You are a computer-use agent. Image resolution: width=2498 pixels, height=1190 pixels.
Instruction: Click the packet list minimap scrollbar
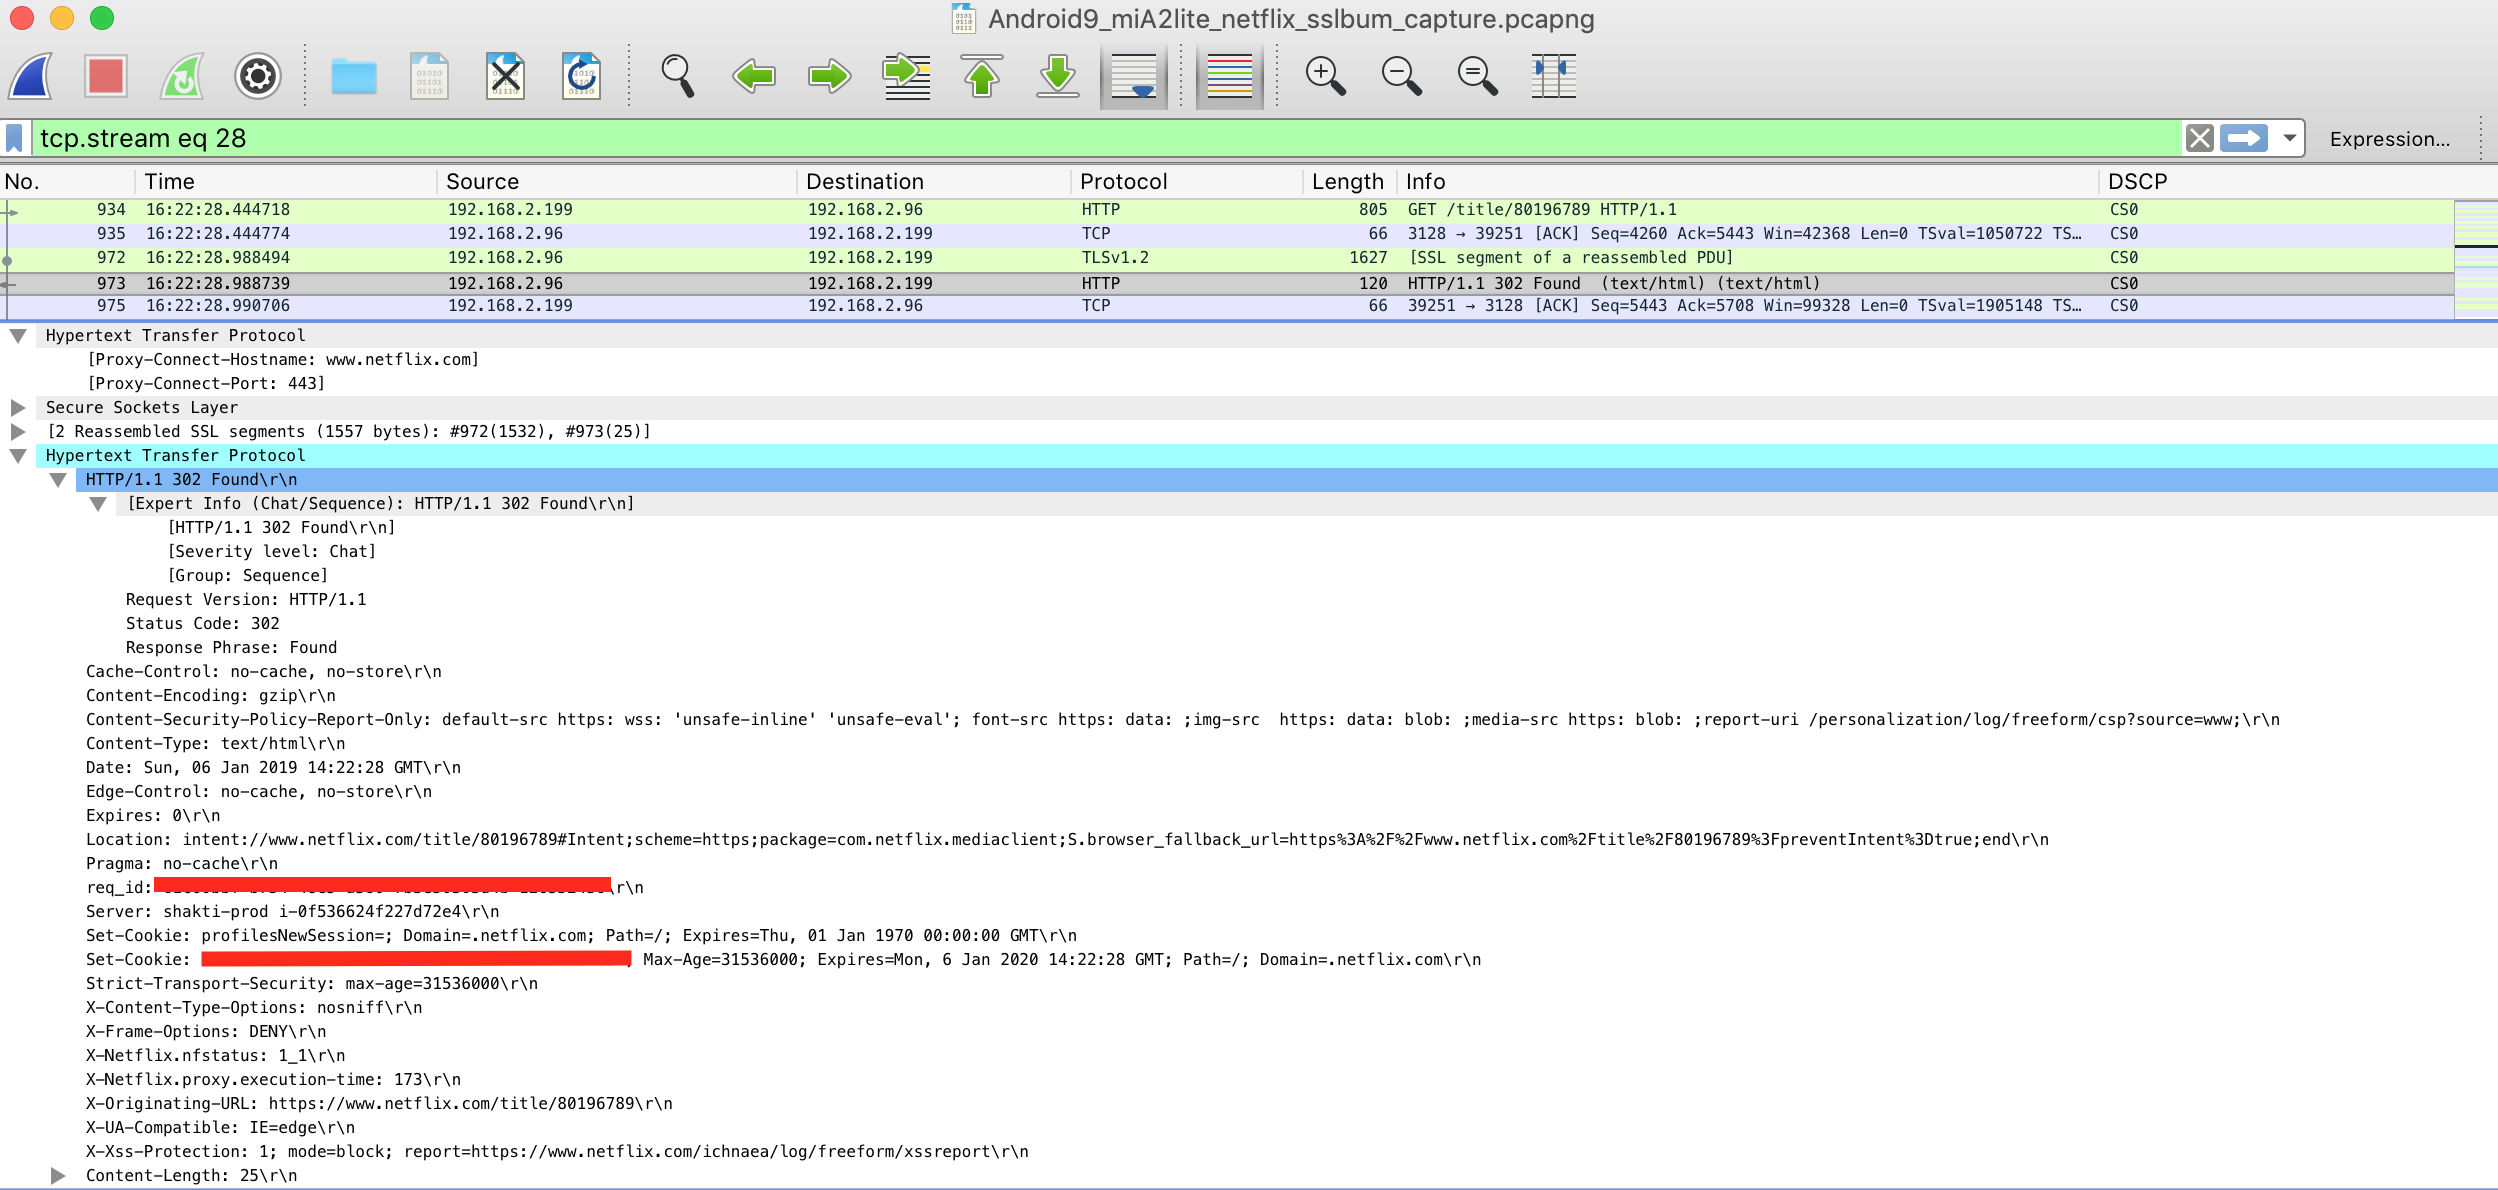tap(2475, 260)
